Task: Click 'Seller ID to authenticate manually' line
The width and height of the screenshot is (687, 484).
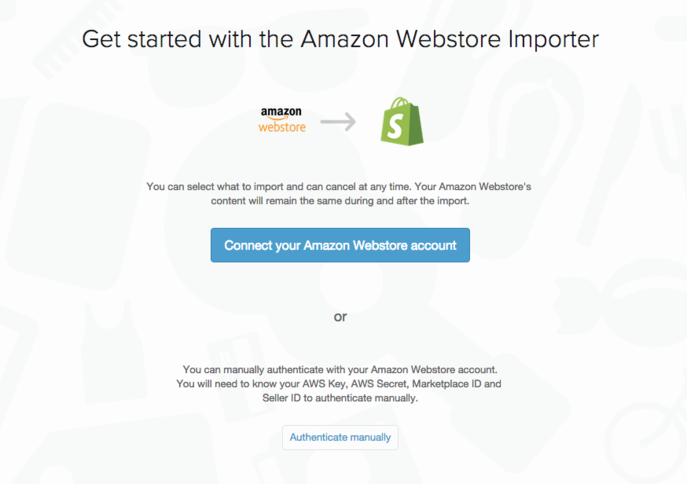Action: [340, 398]
